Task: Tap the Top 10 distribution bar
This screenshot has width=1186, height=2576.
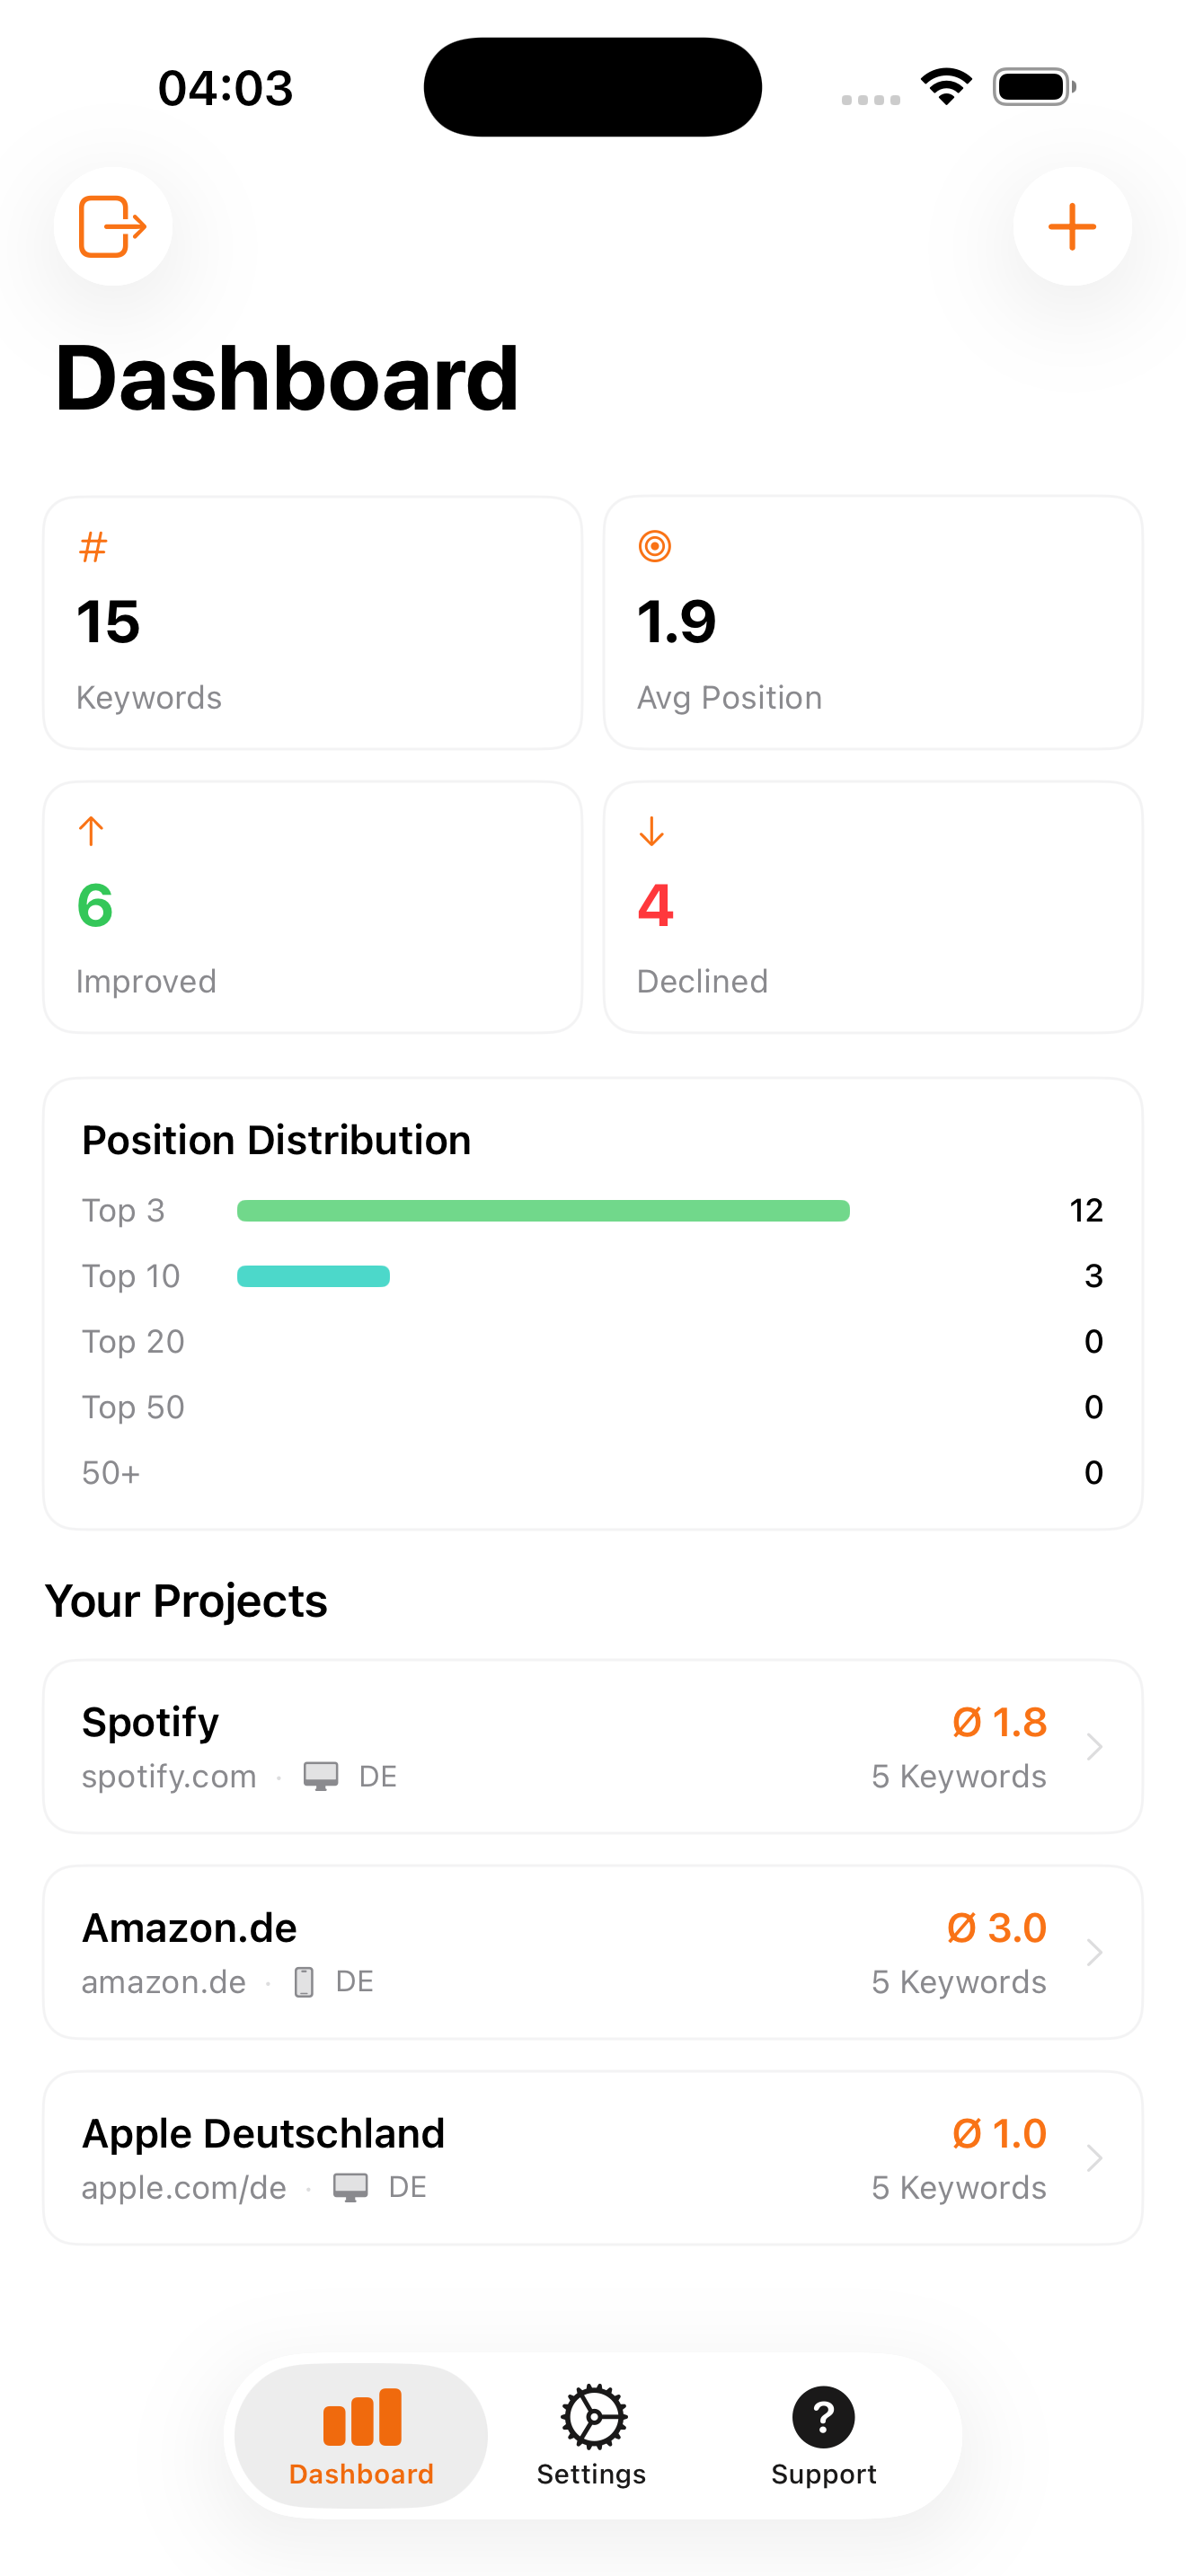Action: (x=313, y=1275)
